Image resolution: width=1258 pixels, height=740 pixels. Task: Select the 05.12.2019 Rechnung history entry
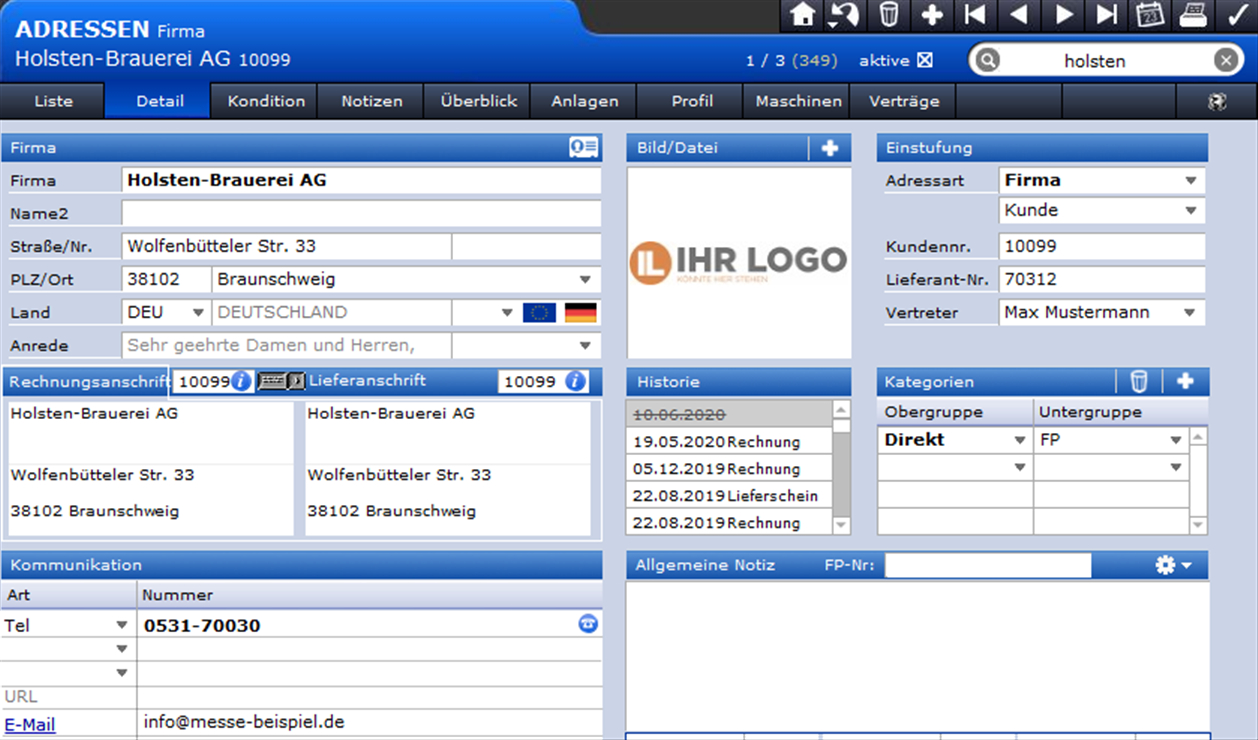[729, 469]
